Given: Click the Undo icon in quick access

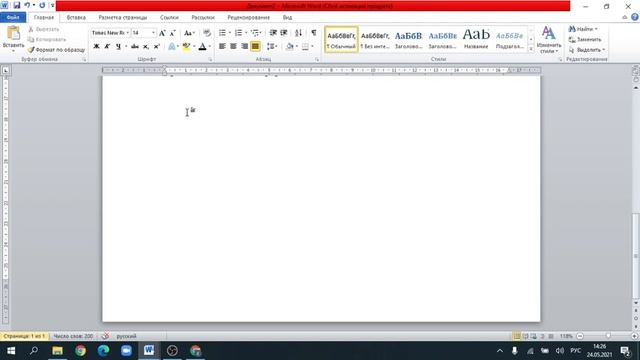Looking at the screenshot, I should pos(27,5).
